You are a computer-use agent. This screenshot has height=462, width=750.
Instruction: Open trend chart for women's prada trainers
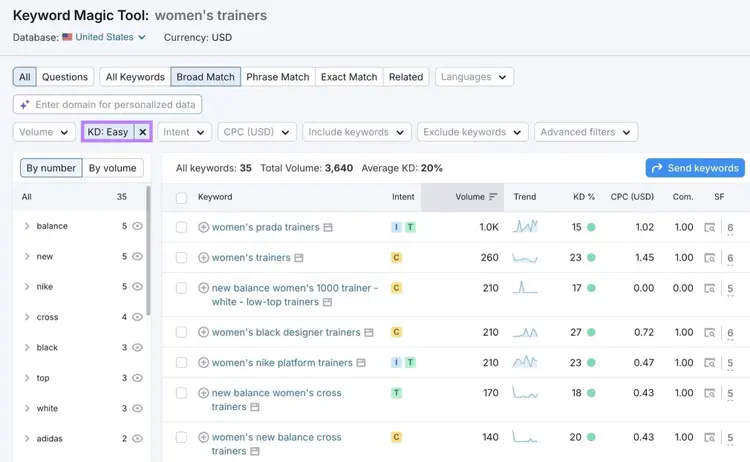pyautogui.click(x=525, y=226)
